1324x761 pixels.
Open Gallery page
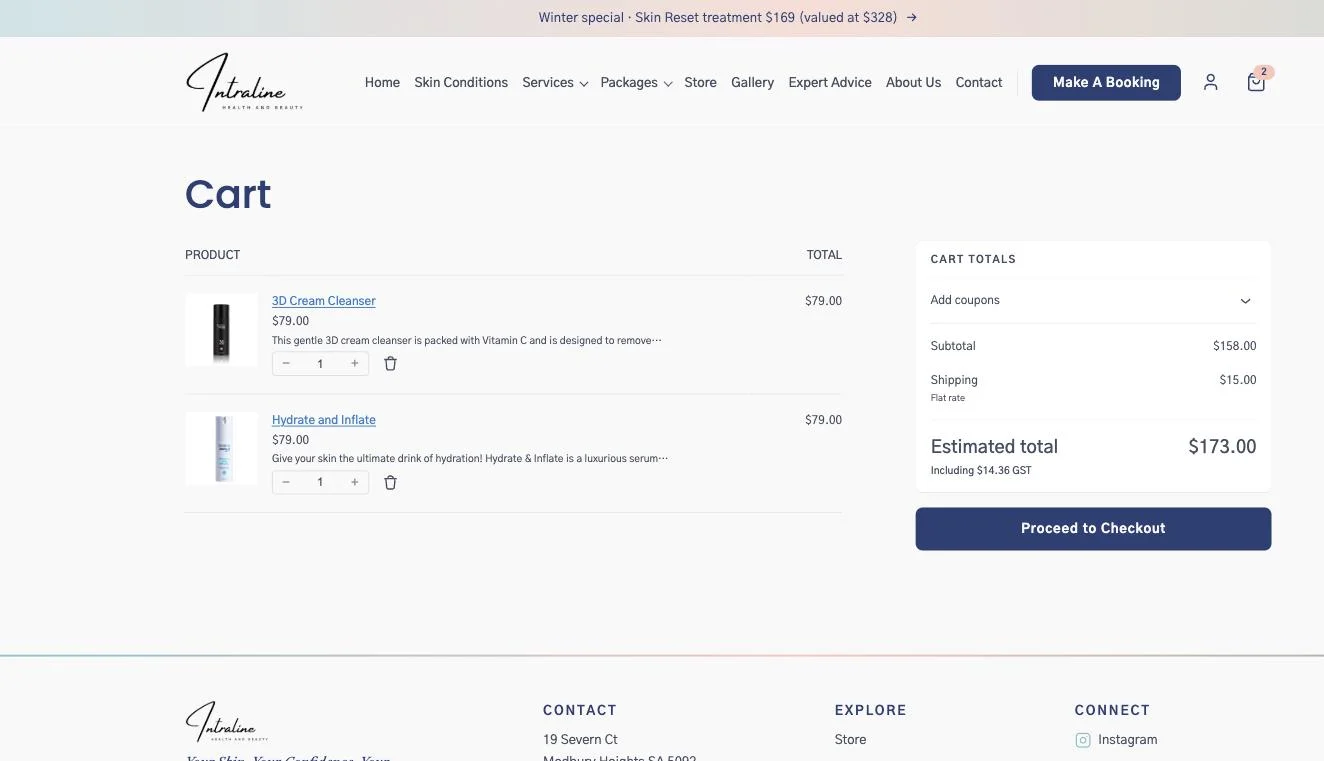click(752, 82)
